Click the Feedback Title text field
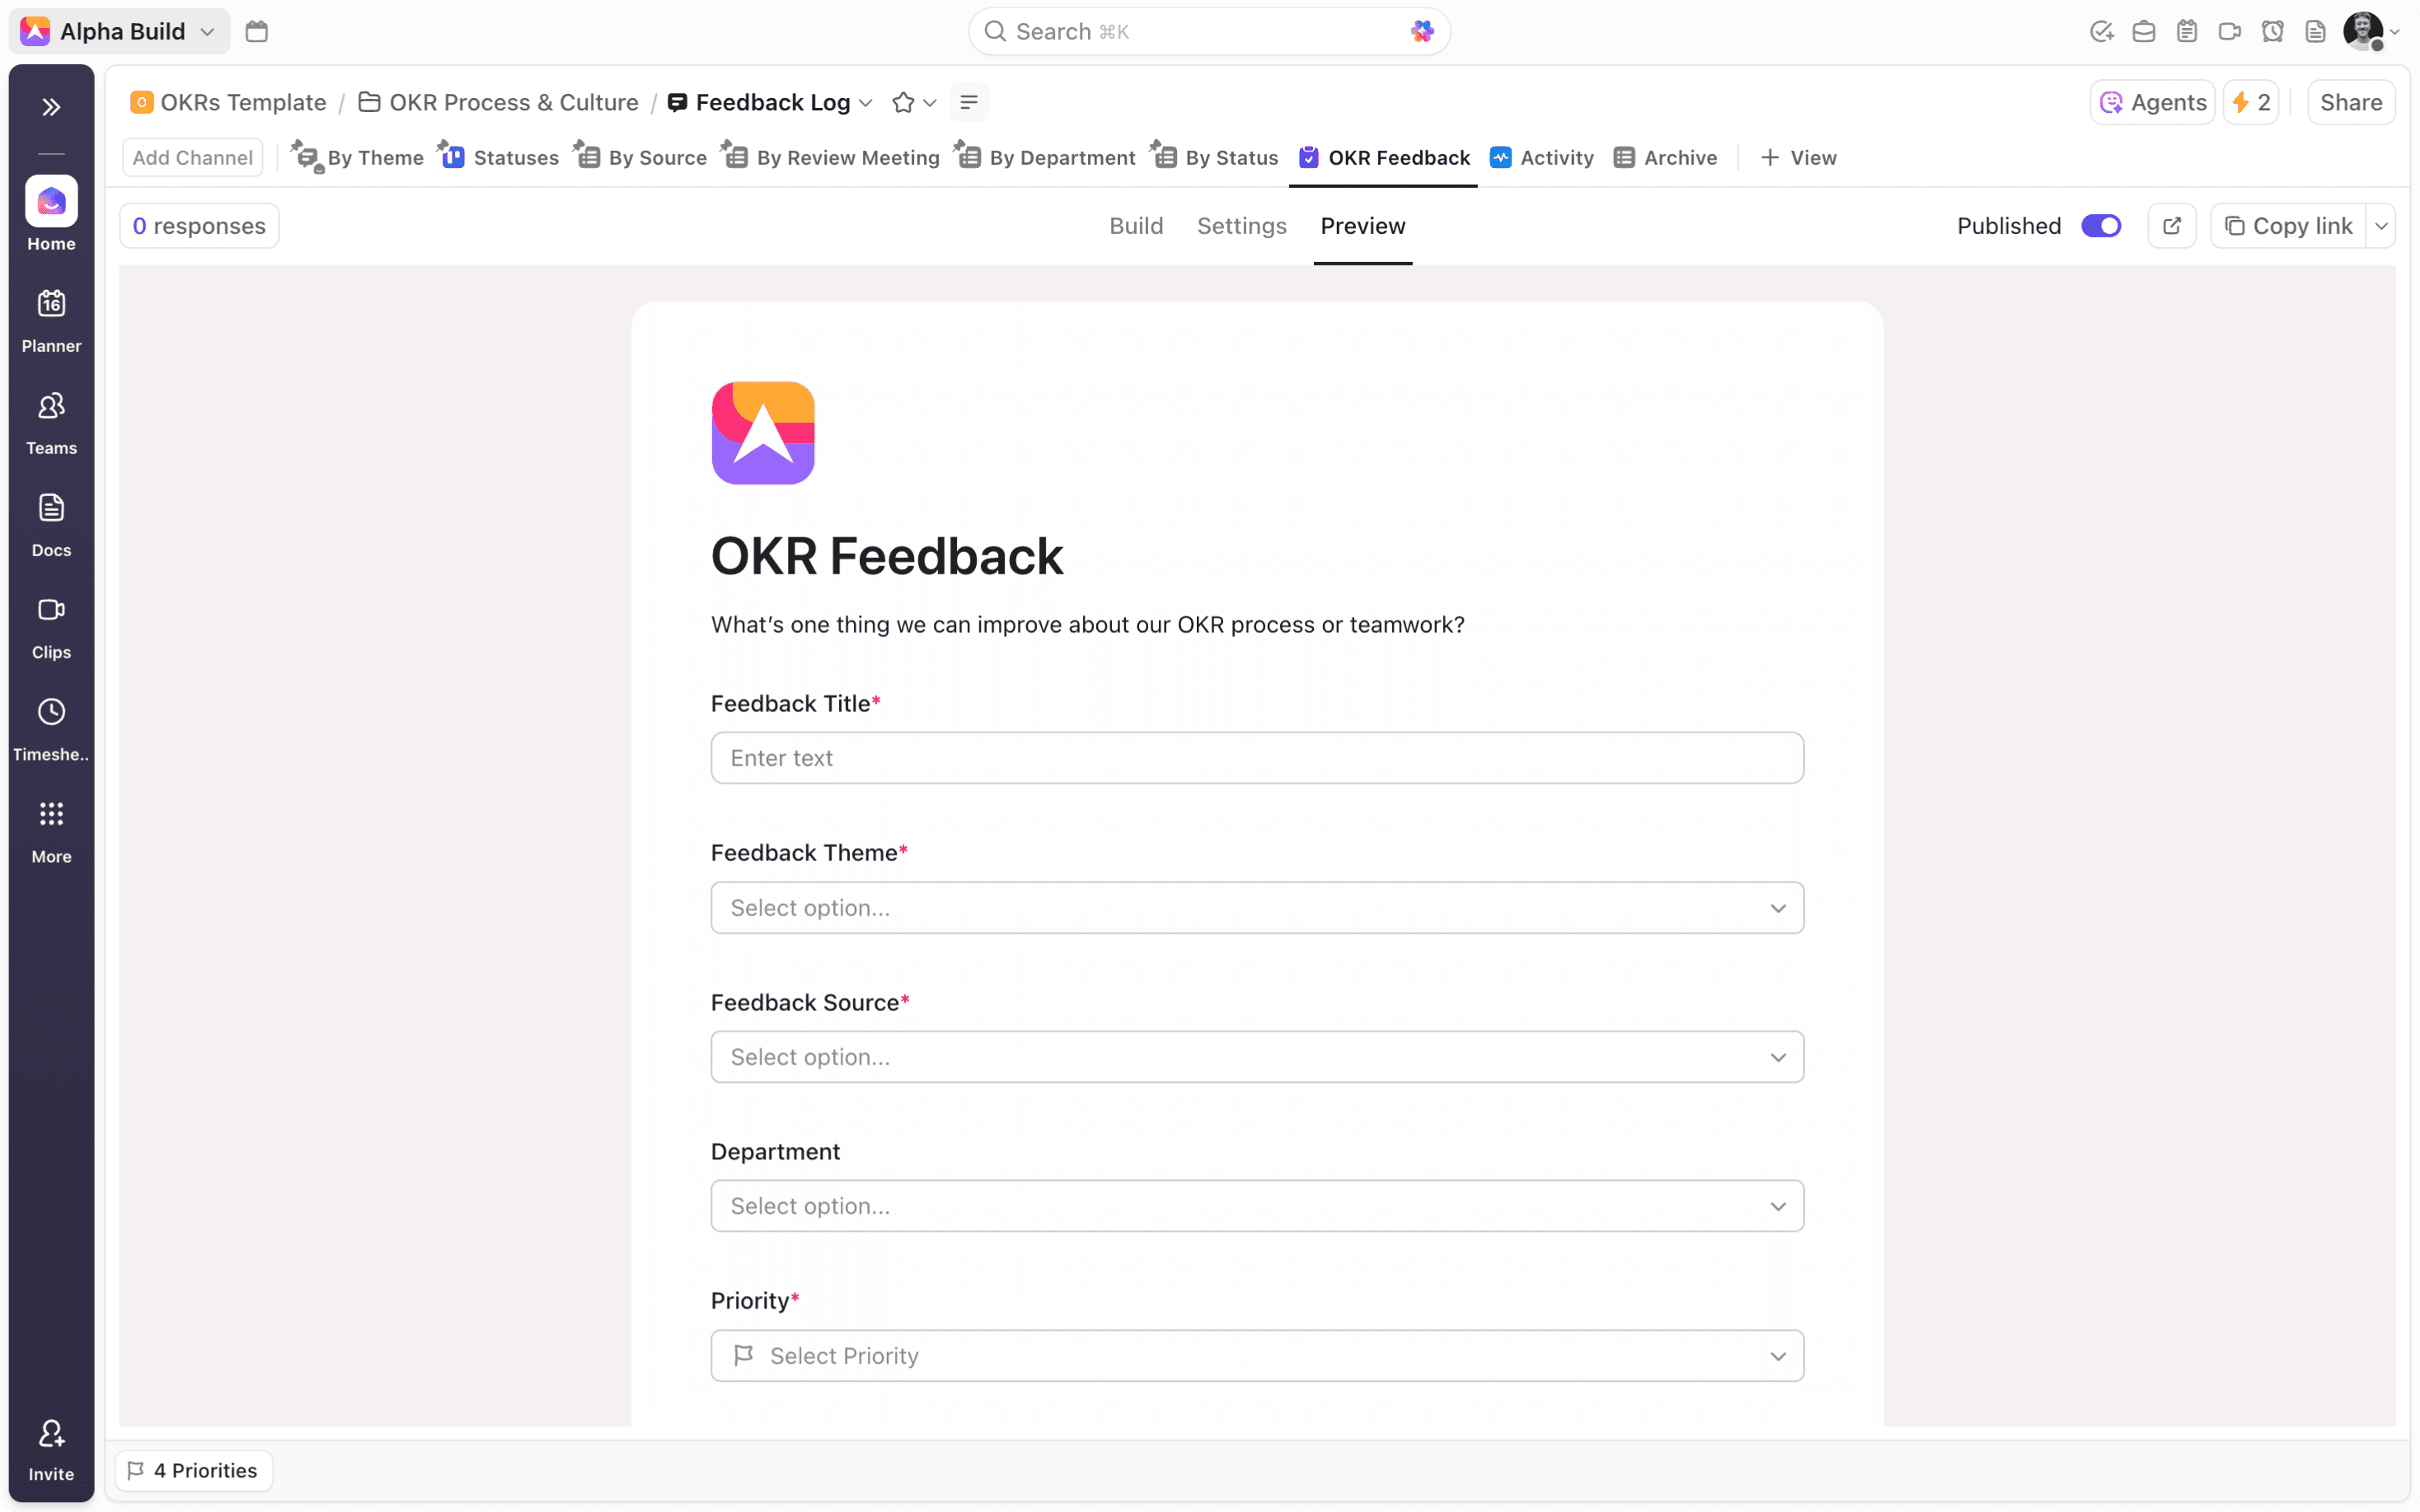Screen dimensions: 2420x1512 coord(1257,758)
